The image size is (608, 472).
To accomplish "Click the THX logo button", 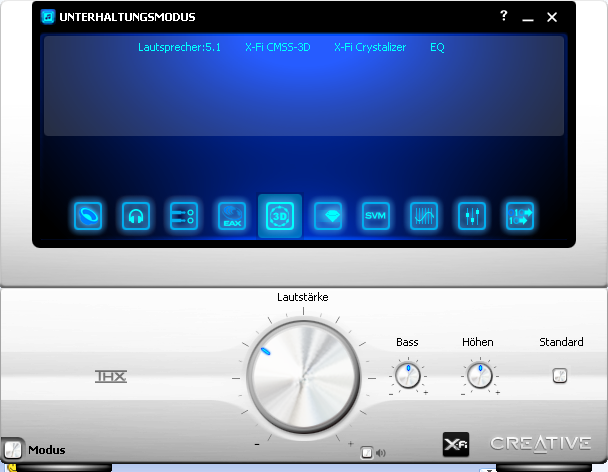I will [111, 376].
